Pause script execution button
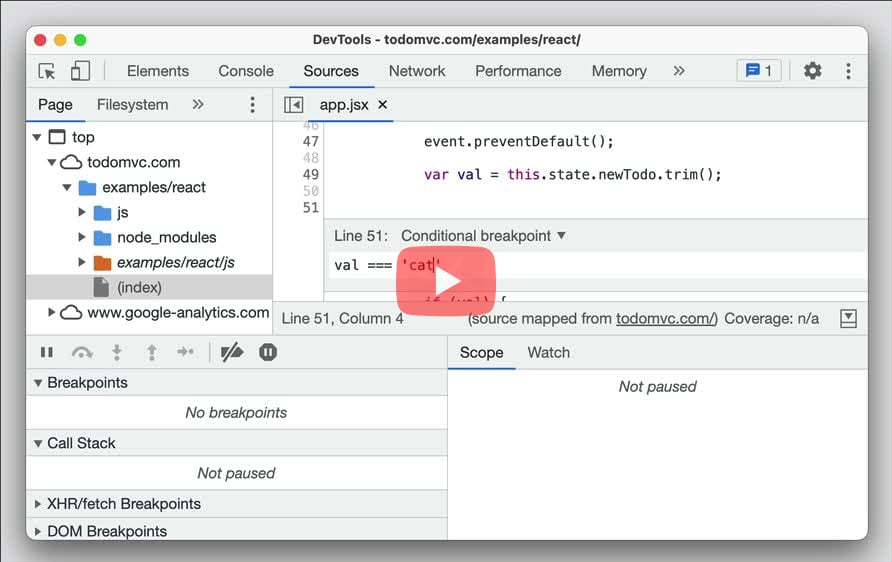Image resolution: width=892 pixels, height=562 pixels. [47, 353]
